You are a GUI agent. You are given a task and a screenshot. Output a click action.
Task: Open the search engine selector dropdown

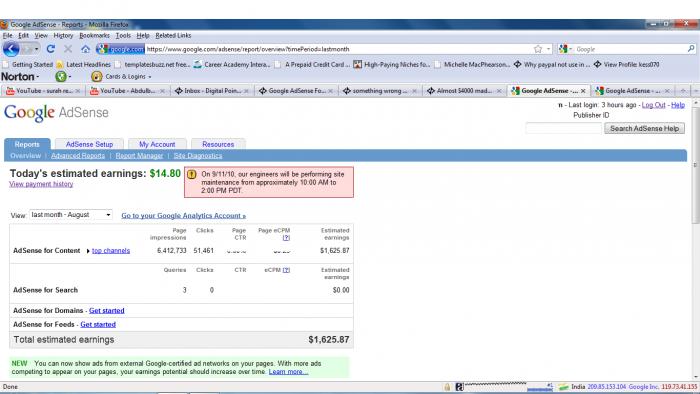click(566, 49)
